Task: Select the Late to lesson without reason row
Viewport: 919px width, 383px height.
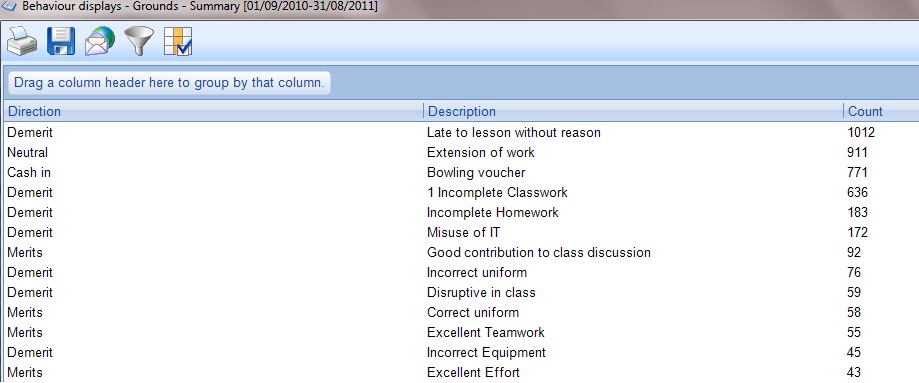Action: 460,133
